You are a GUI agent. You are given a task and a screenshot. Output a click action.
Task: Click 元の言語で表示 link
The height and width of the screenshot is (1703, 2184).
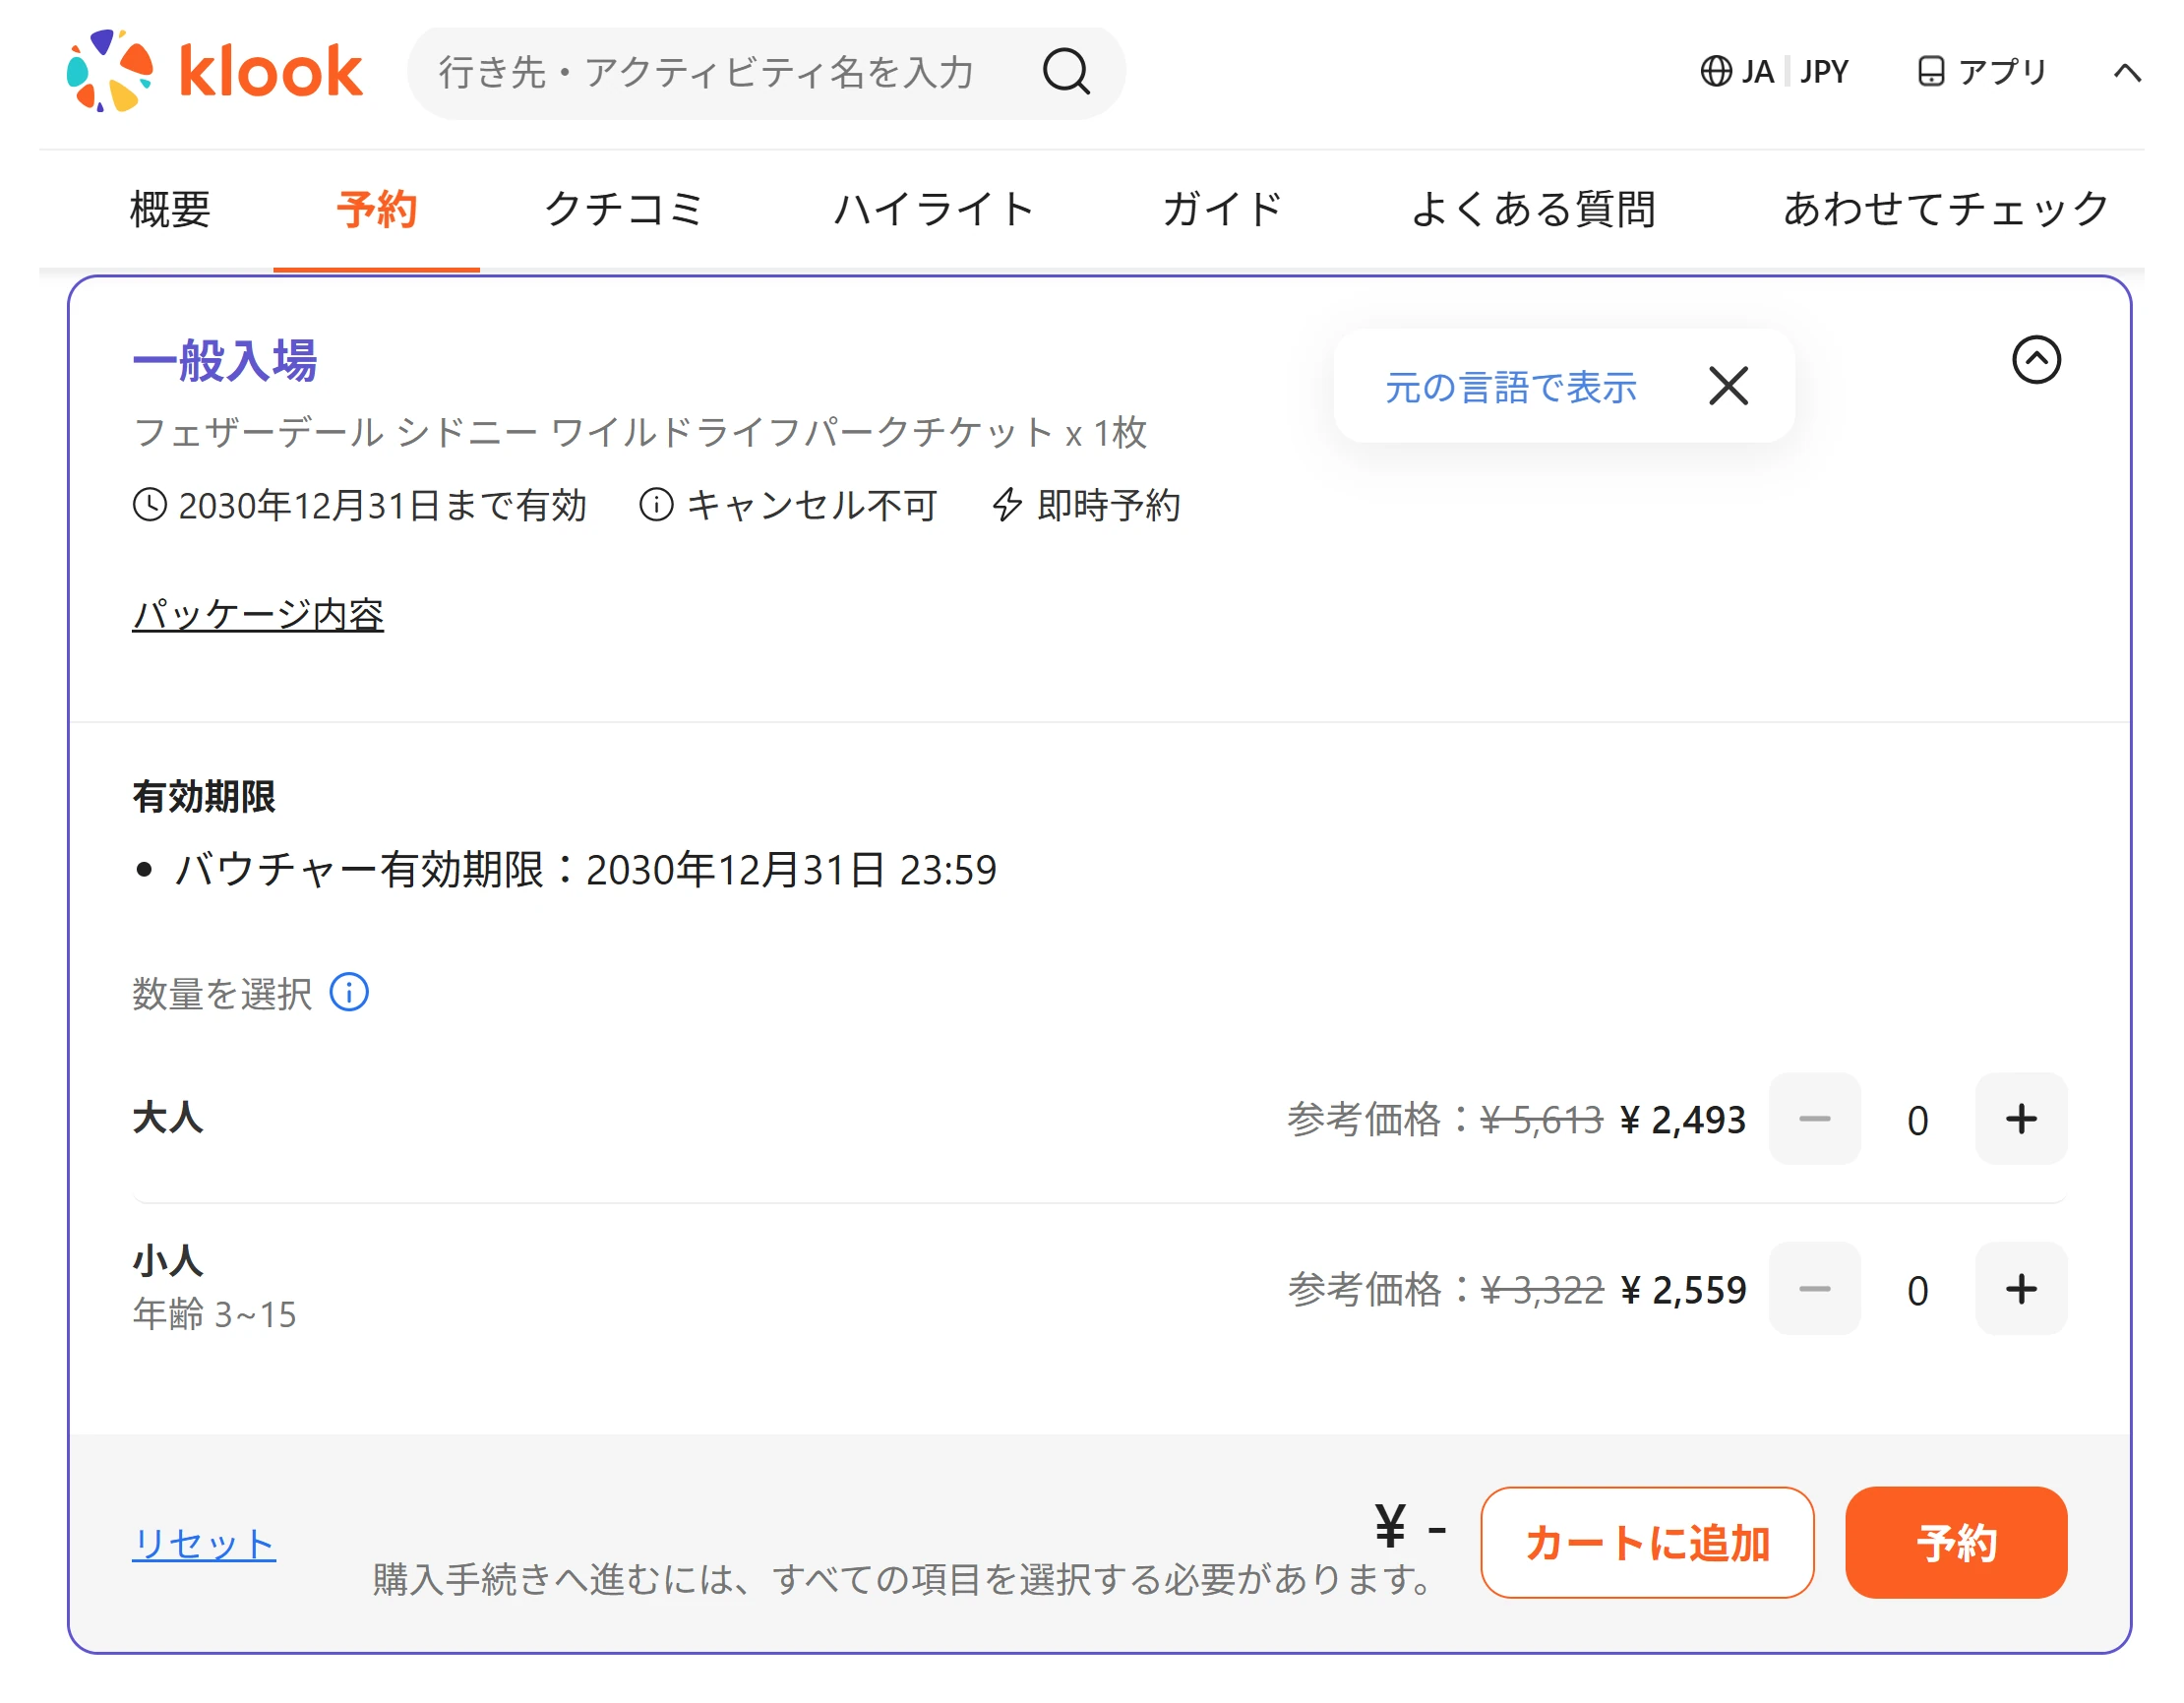(x=1510, y=387)
